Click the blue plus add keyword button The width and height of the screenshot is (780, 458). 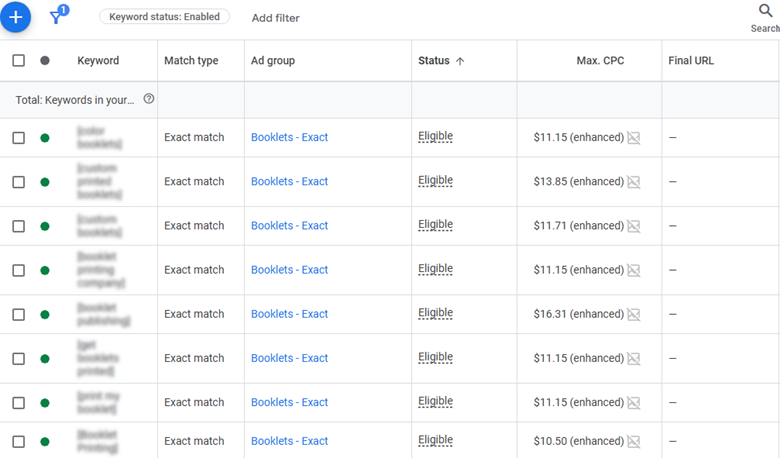point(15,17)
